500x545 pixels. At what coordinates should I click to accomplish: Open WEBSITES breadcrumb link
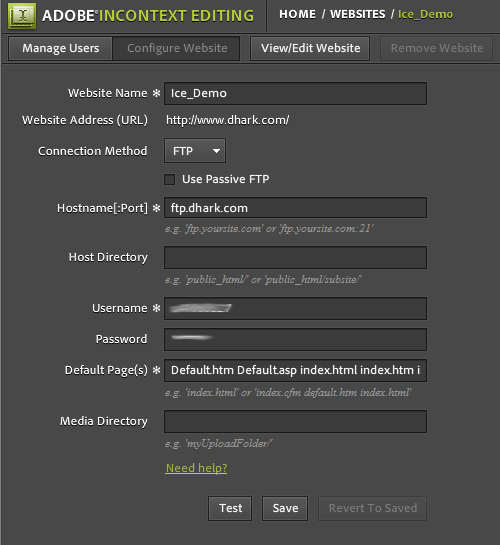358,14
